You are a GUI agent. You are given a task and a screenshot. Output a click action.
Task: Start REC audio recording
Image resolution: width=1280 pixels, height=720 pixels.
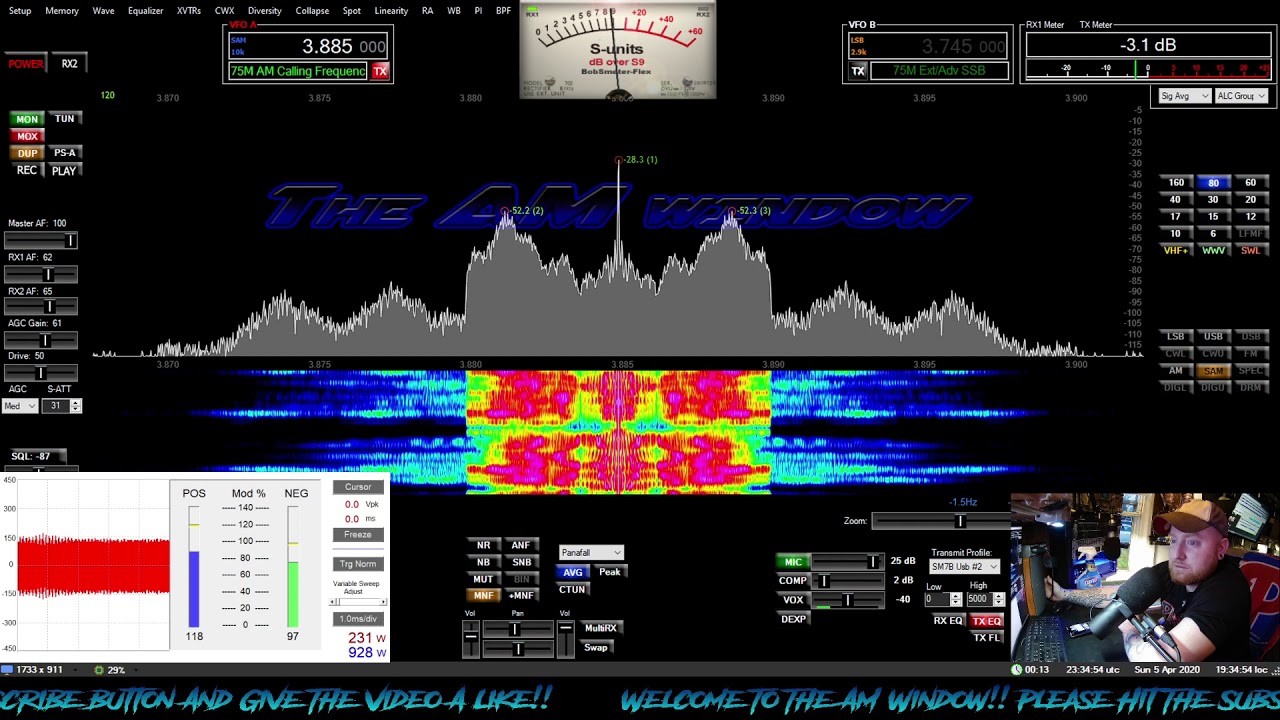coord(27,170)
